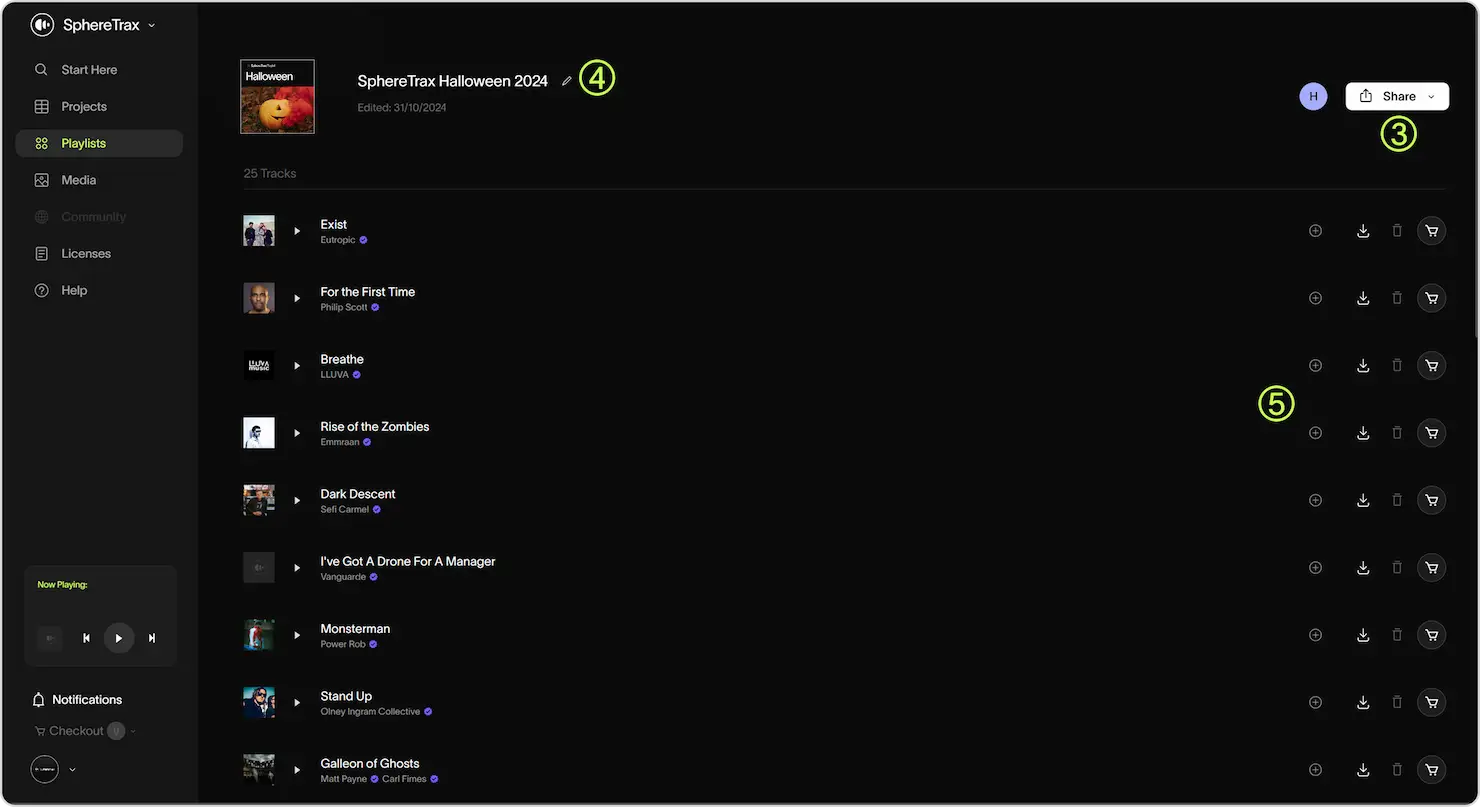The width and height of the screenshot is (1480, 807).
Task: Add Breathe to the cart
Action: pos(1431,365)
